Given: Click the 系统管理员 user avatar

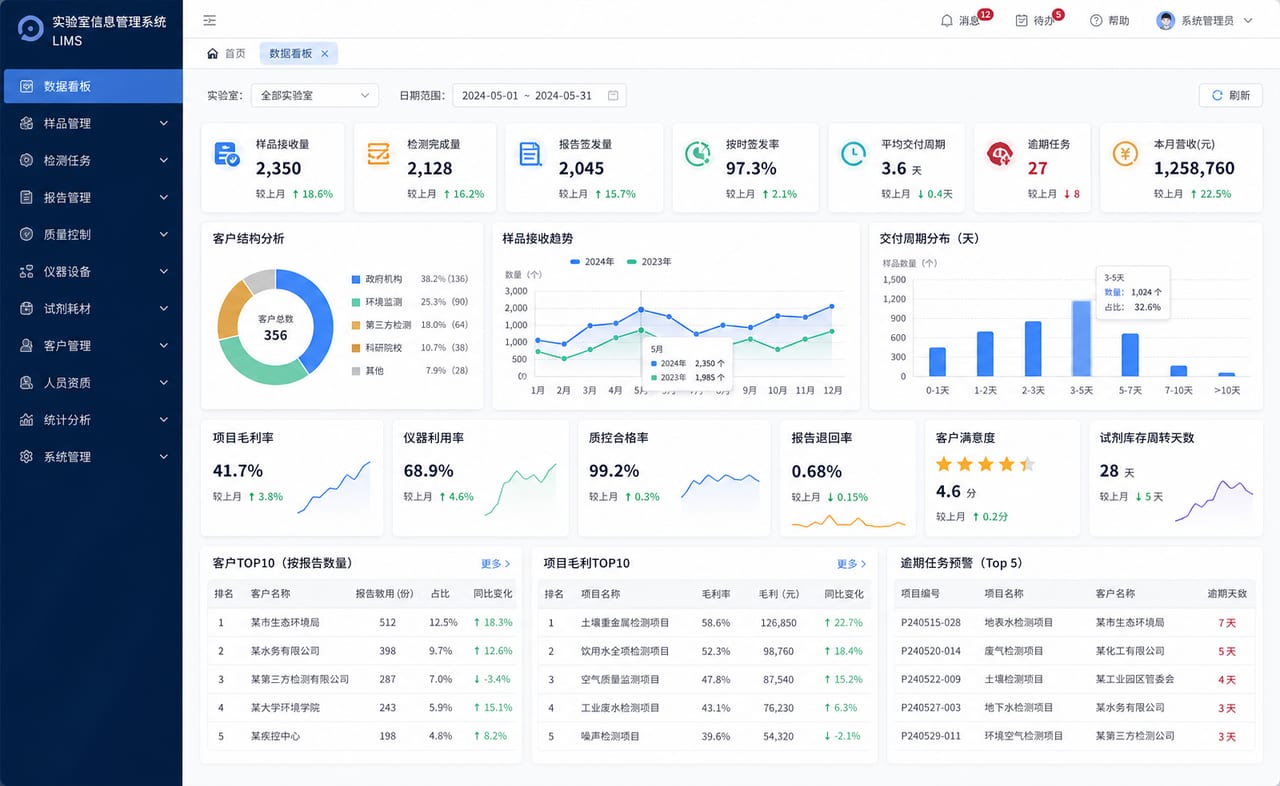Looking at the screenshot, I should pos(1166,20).
